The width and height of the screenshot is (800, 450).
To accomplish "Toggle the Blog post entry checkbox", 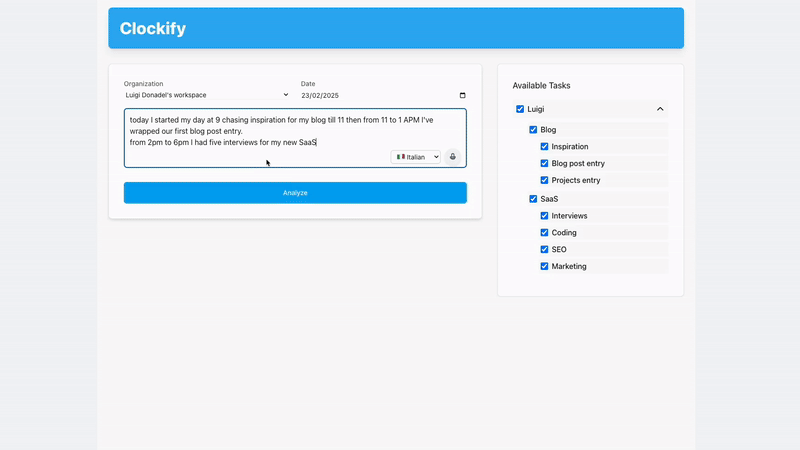I will click(544, 163).
